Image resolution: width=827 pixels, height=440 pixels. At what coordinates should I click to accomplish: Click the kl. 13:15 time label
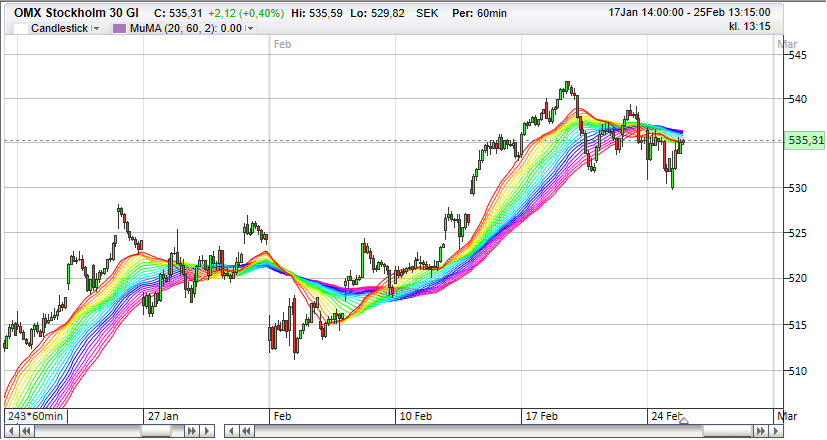749,26
